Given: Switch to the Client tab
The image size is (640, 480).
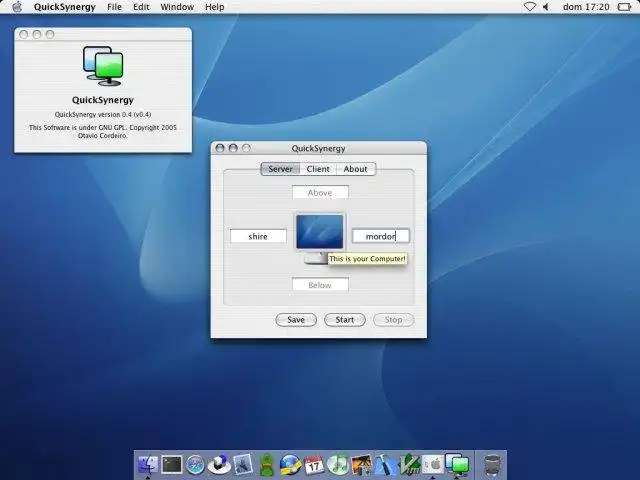Looking at the screenshot, I should pyautogui.click(x=318, y=169).
